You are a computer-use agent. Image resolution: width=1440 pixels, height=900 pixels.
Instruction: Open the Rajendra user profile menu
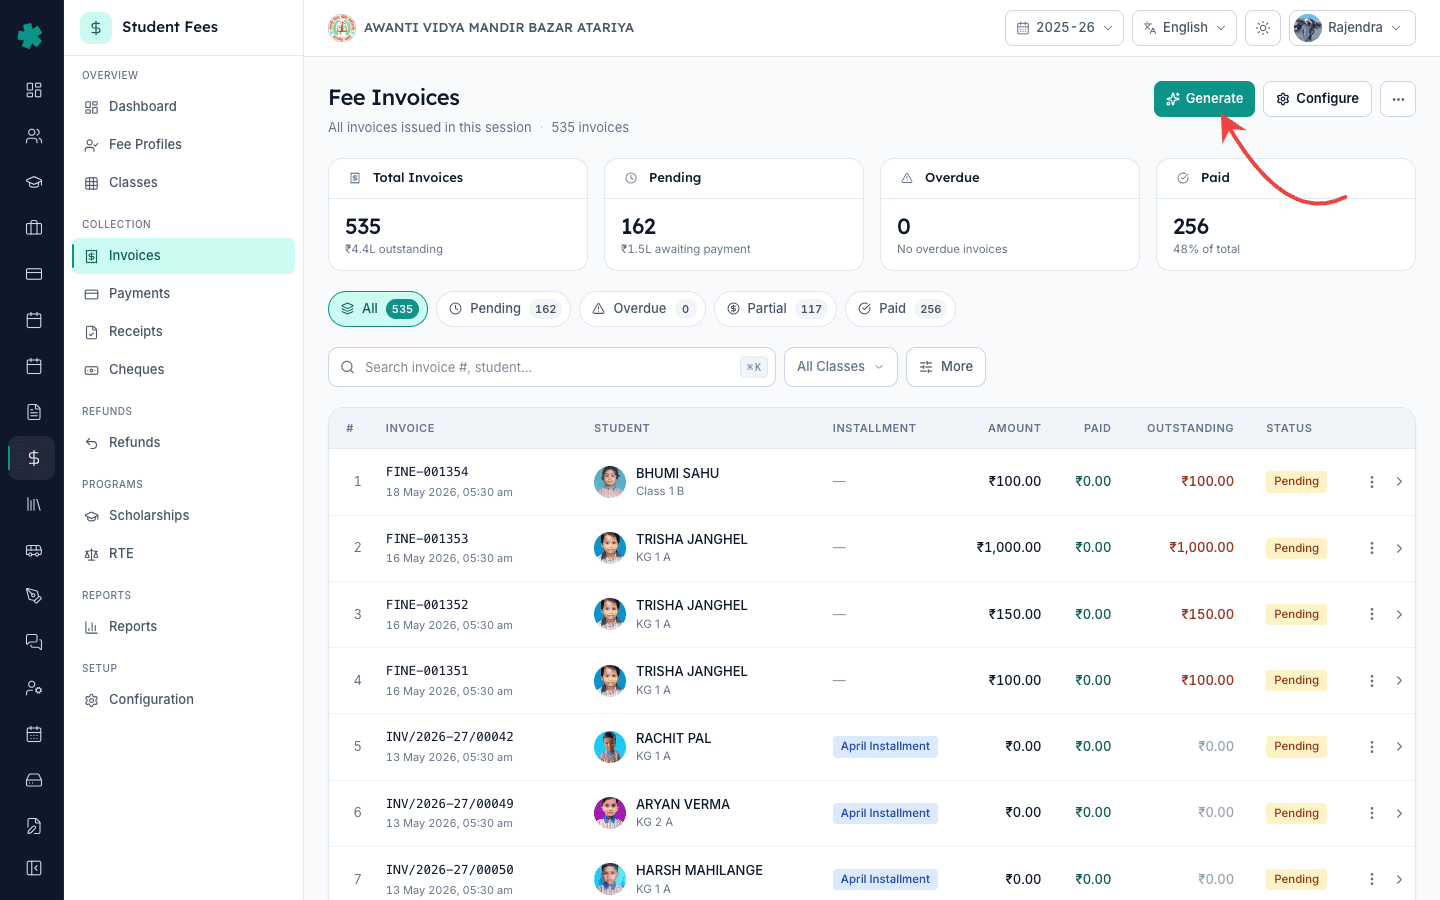[x=1352, y=28]
